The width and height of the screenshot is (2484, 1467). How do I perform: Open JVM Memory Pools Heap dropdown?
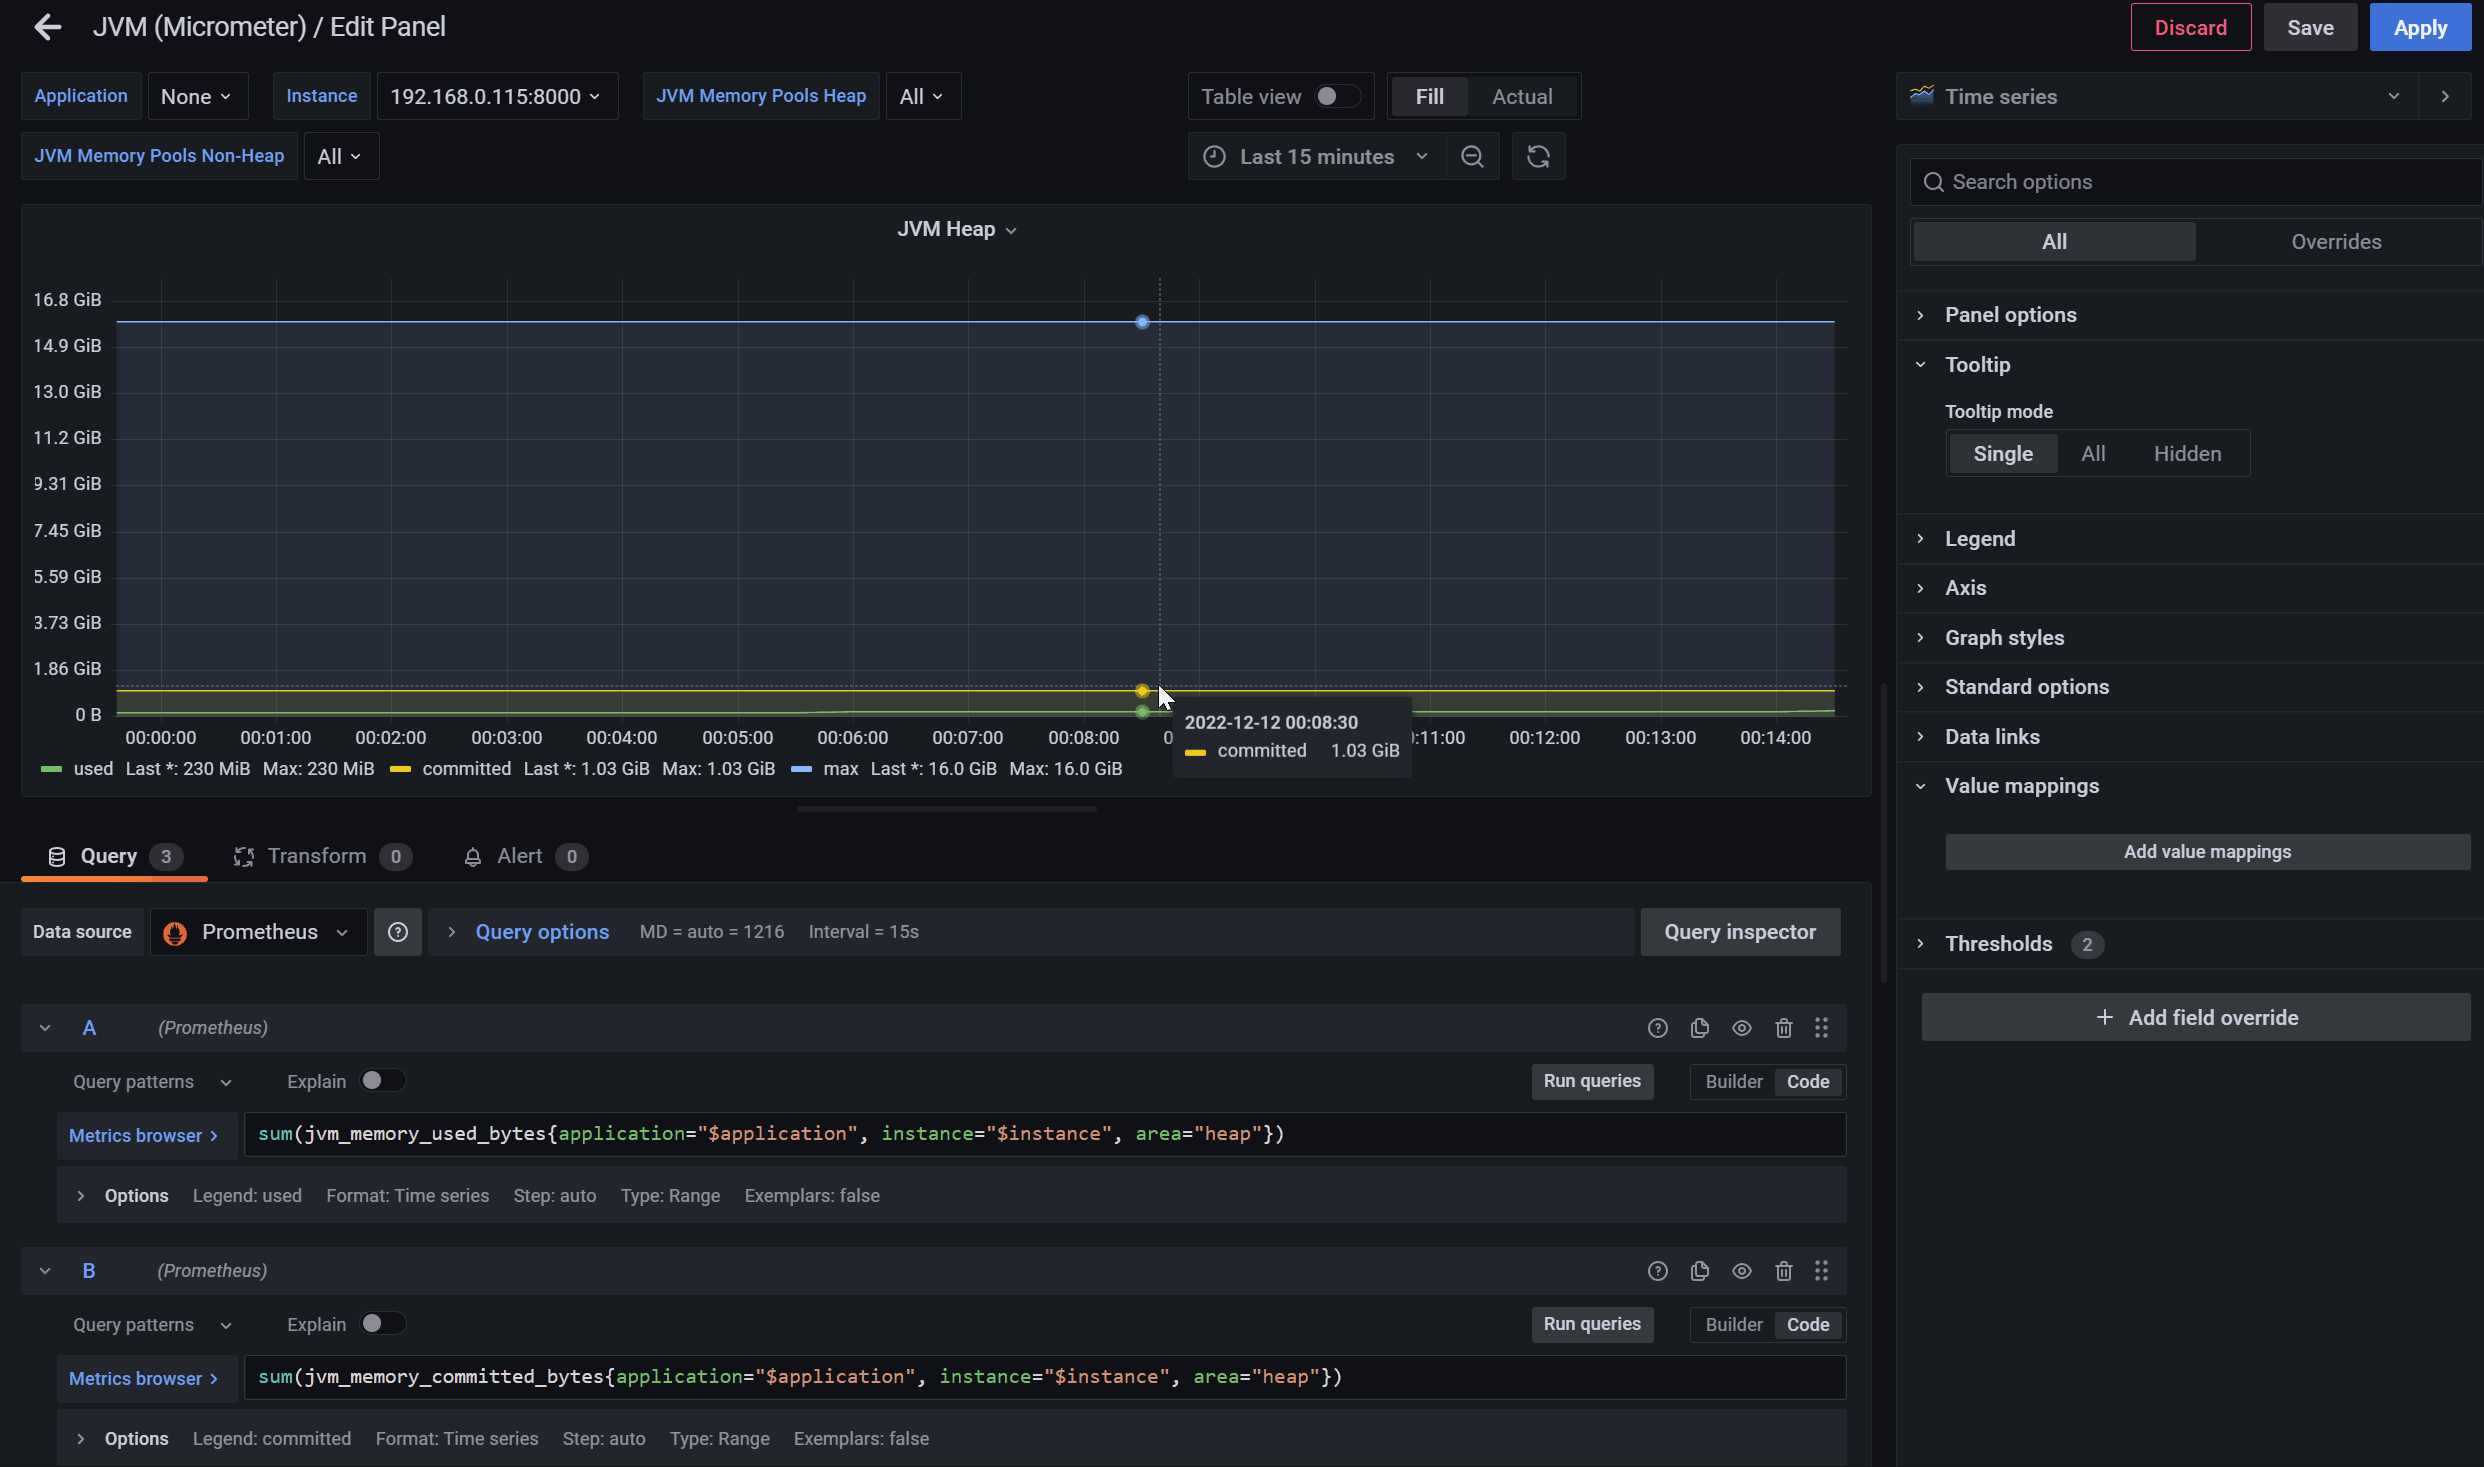pyautogui.click(x=922, y=97)
